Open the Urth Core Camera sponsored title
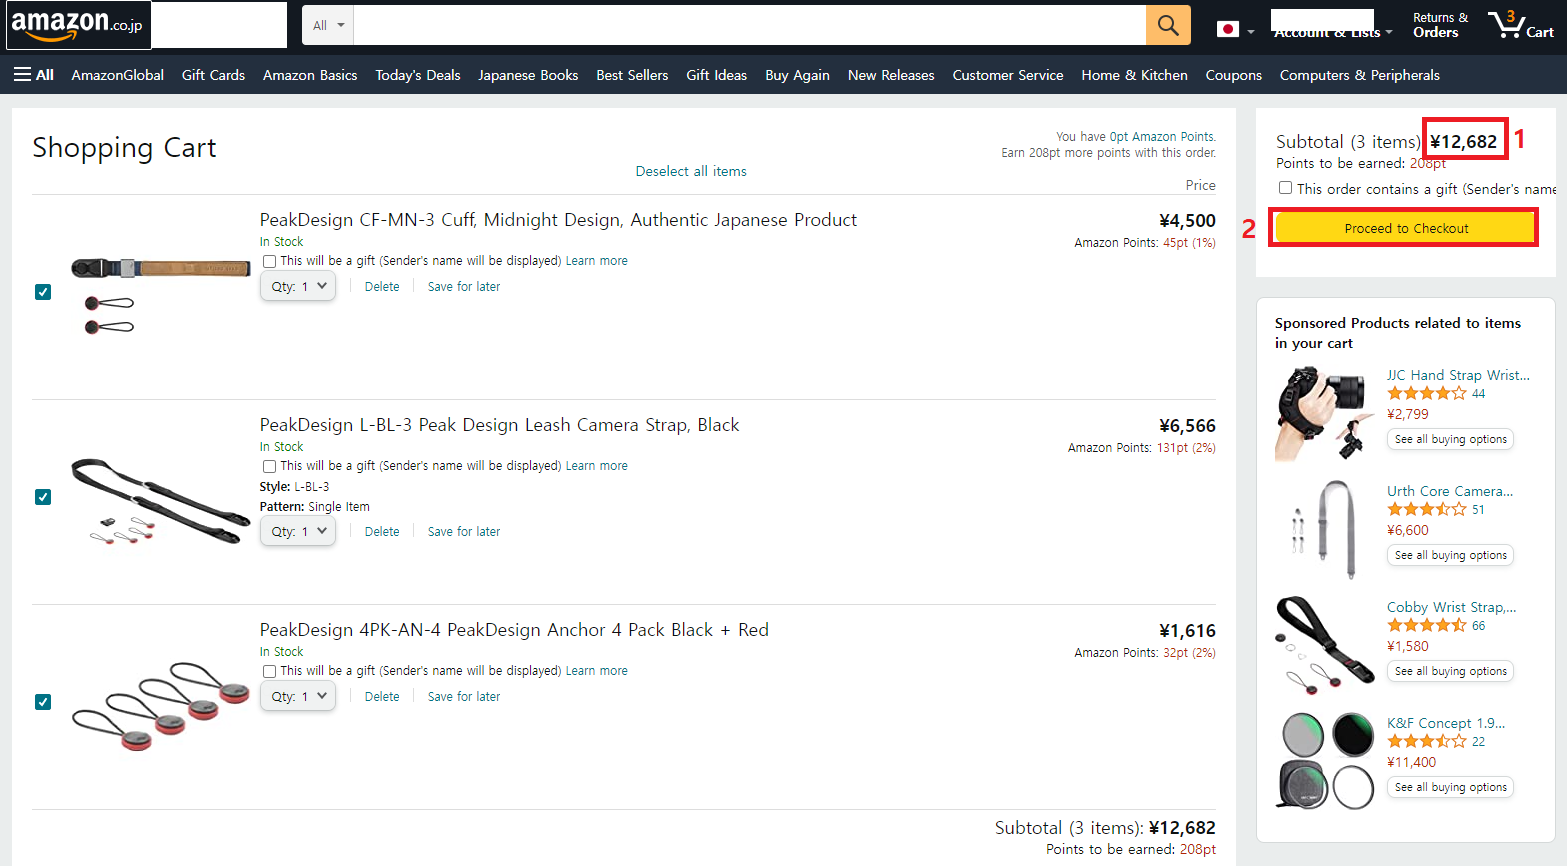The width and height of the screenshot is (1567, 866). click(1450, 491)
